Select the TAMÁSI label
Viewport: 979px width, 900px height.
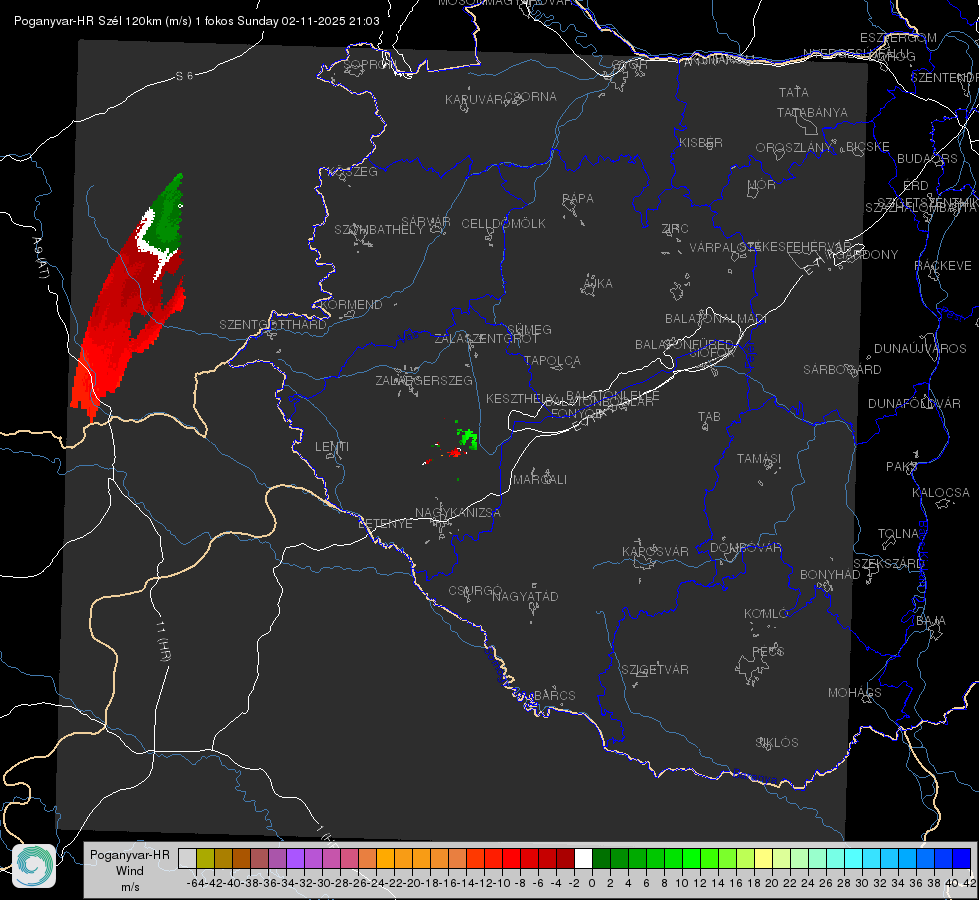pos(759,458)
